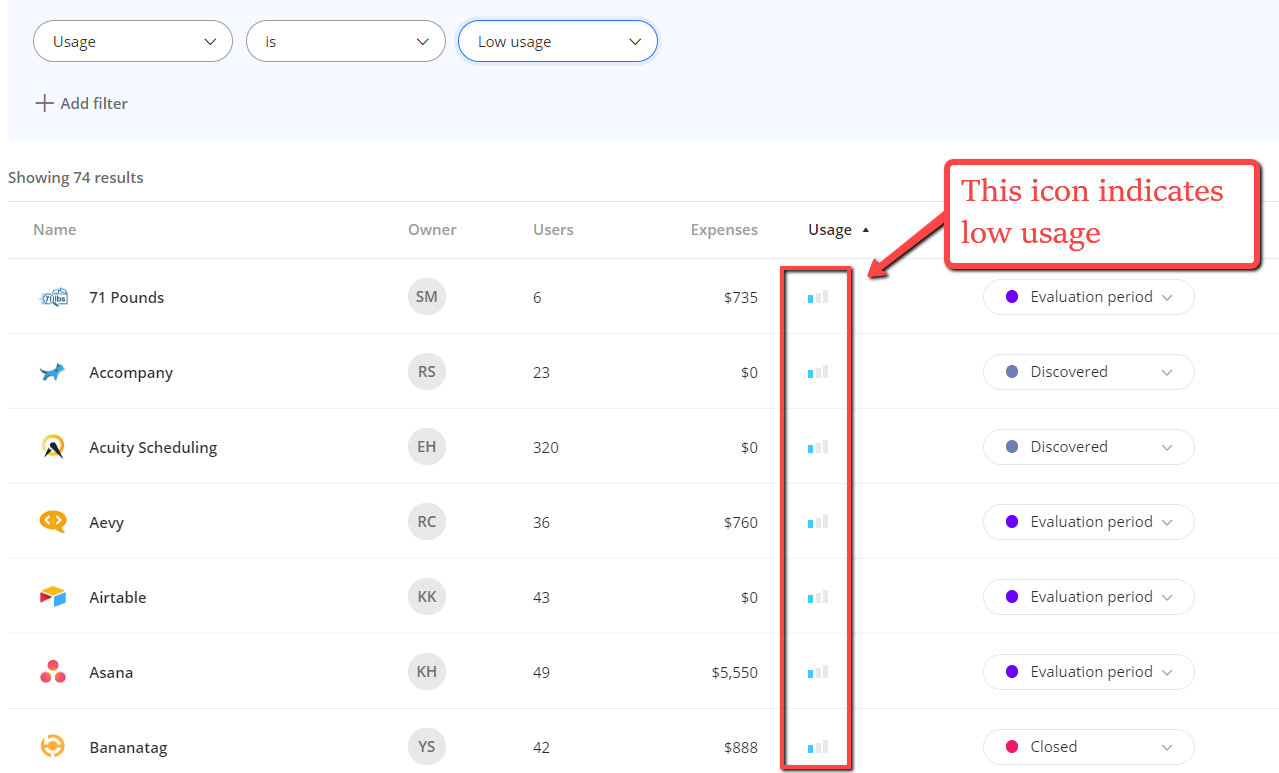1279x773 pixels.
Task: Click the Accompany app logo
Action: 53,372
